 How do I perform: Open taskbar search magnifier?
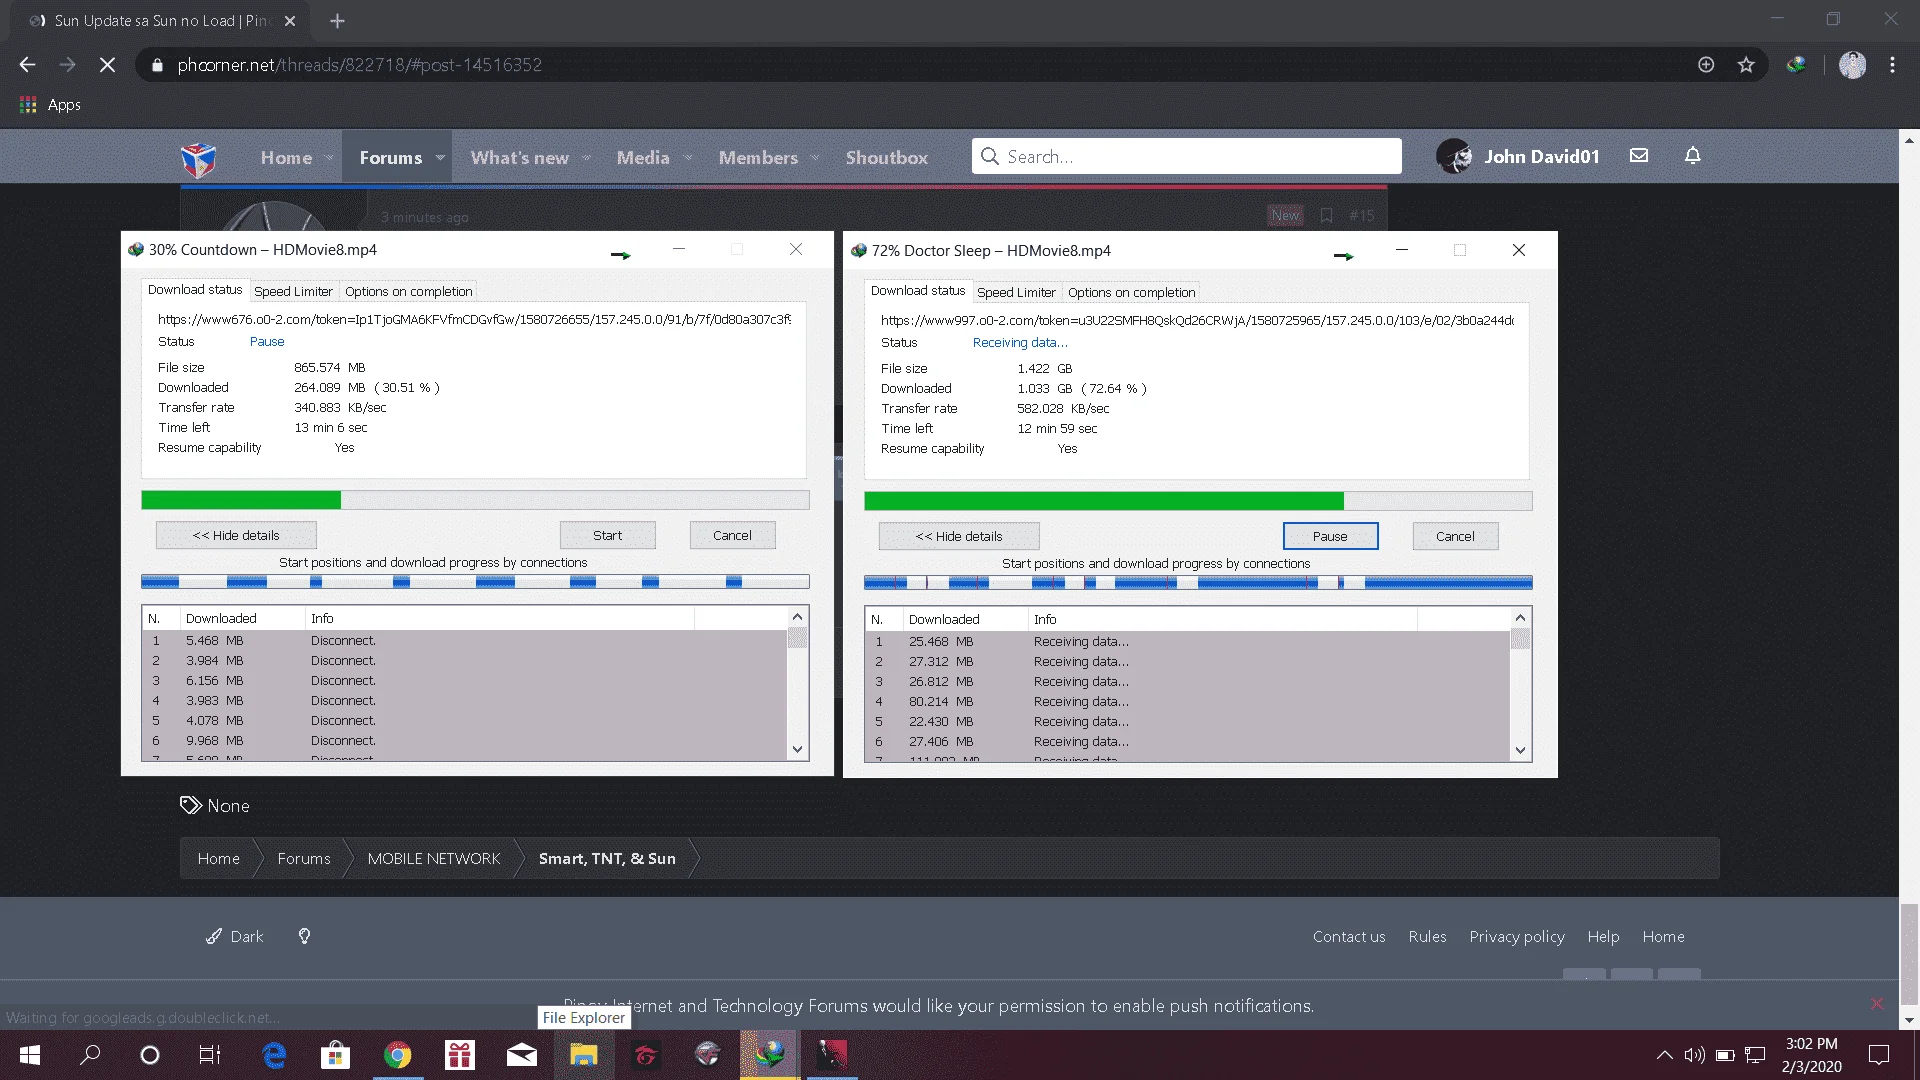[x=90, y=1055]
